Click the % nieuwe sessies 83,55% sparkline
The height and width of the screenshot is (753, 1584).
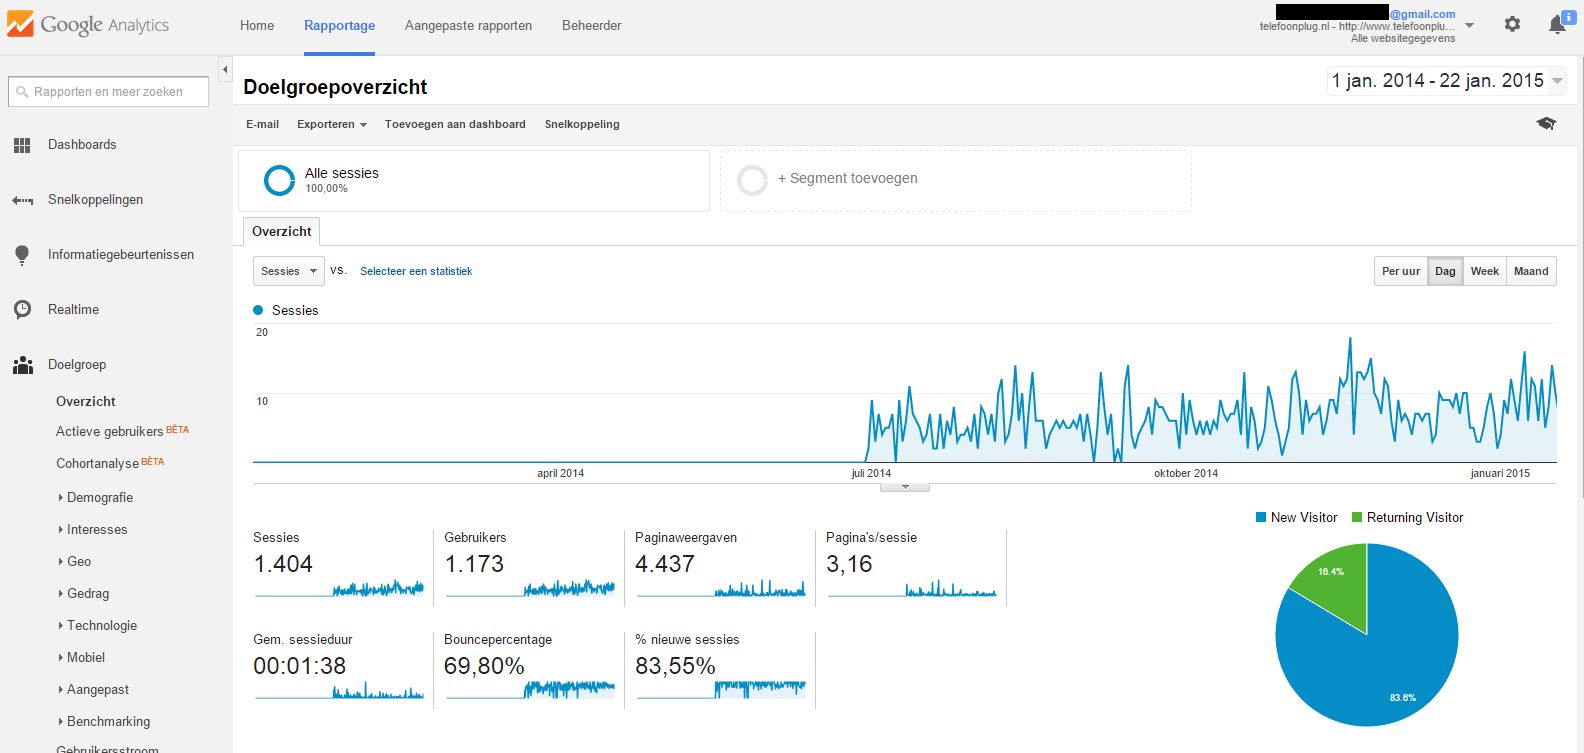[721, 689]
